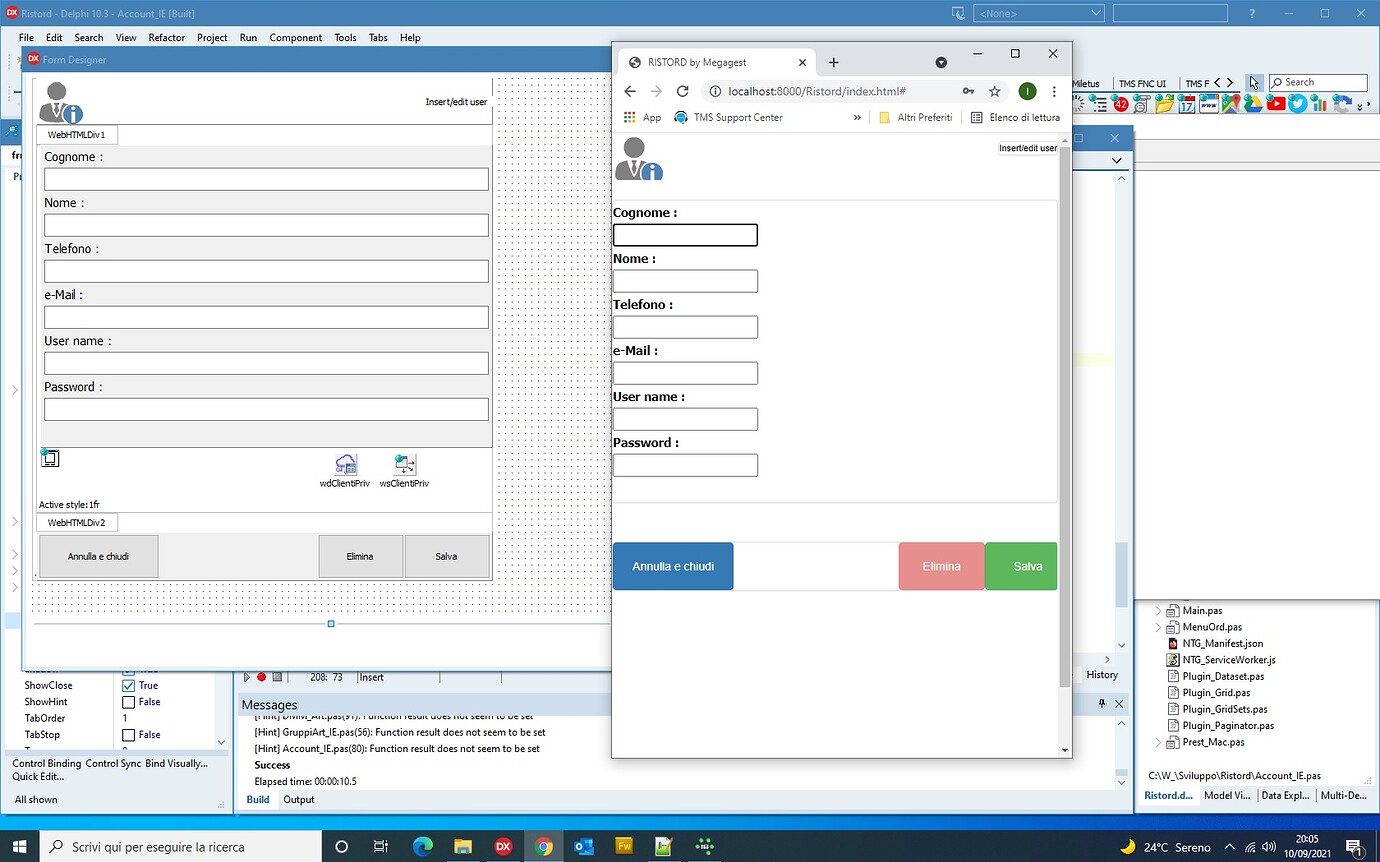This screenshot has height=862, width=1380.
Task: Select the wsClientiPriv component icon
Action: [x=405, y=465]
